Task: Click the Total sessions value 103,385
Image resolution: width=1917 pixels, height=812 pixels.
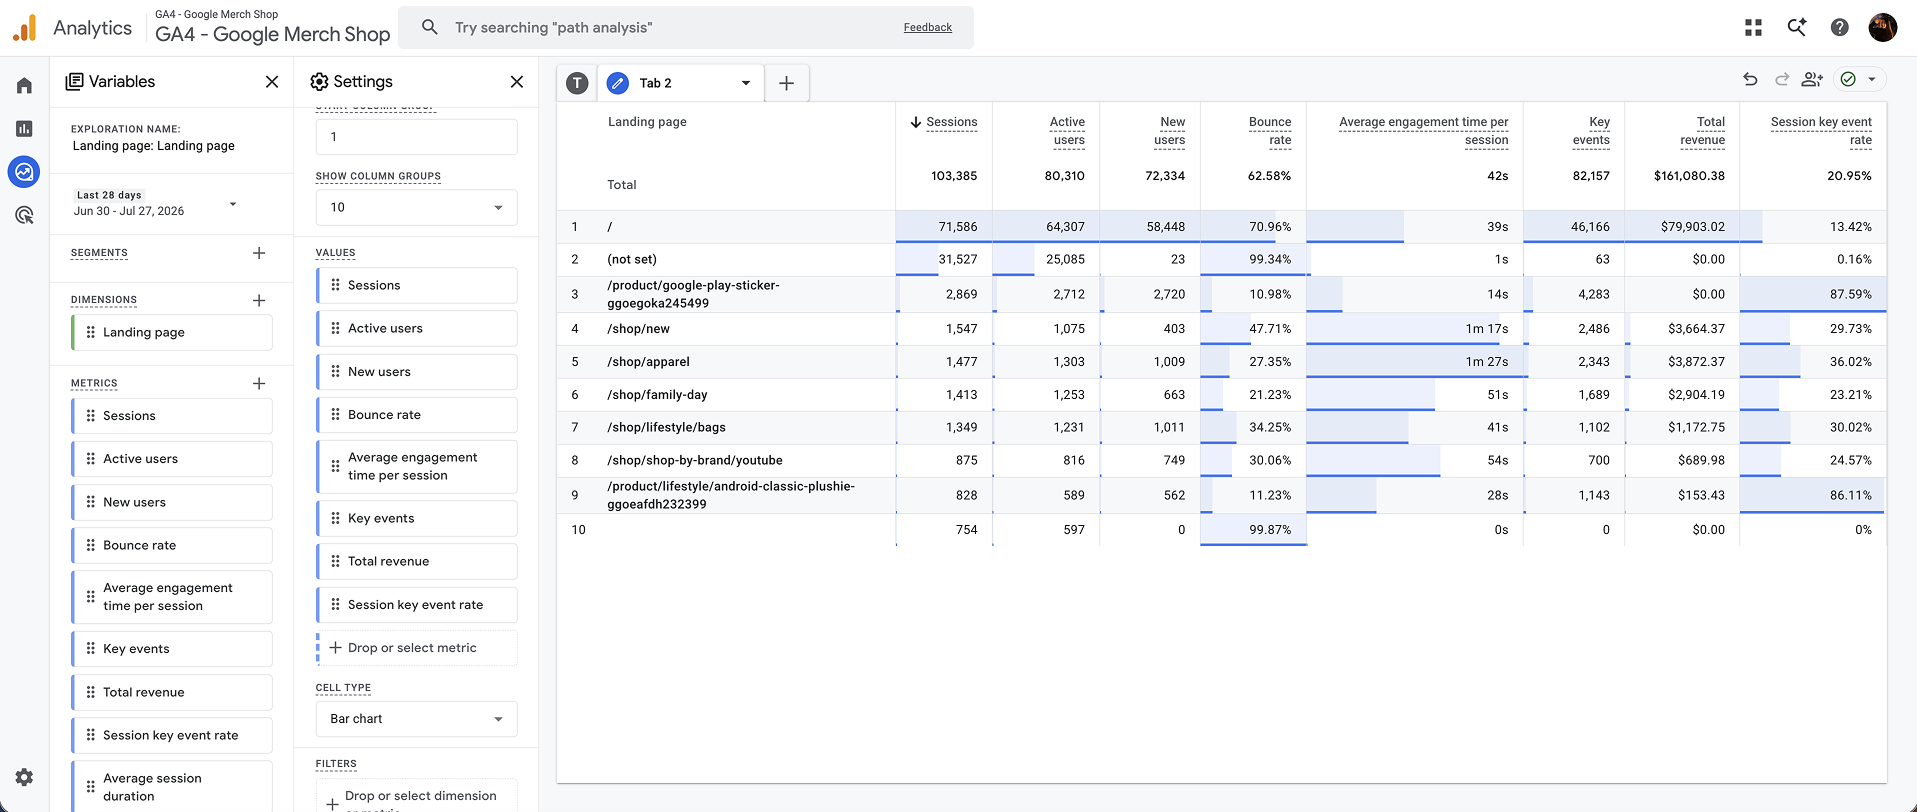Action: (954, 176)
